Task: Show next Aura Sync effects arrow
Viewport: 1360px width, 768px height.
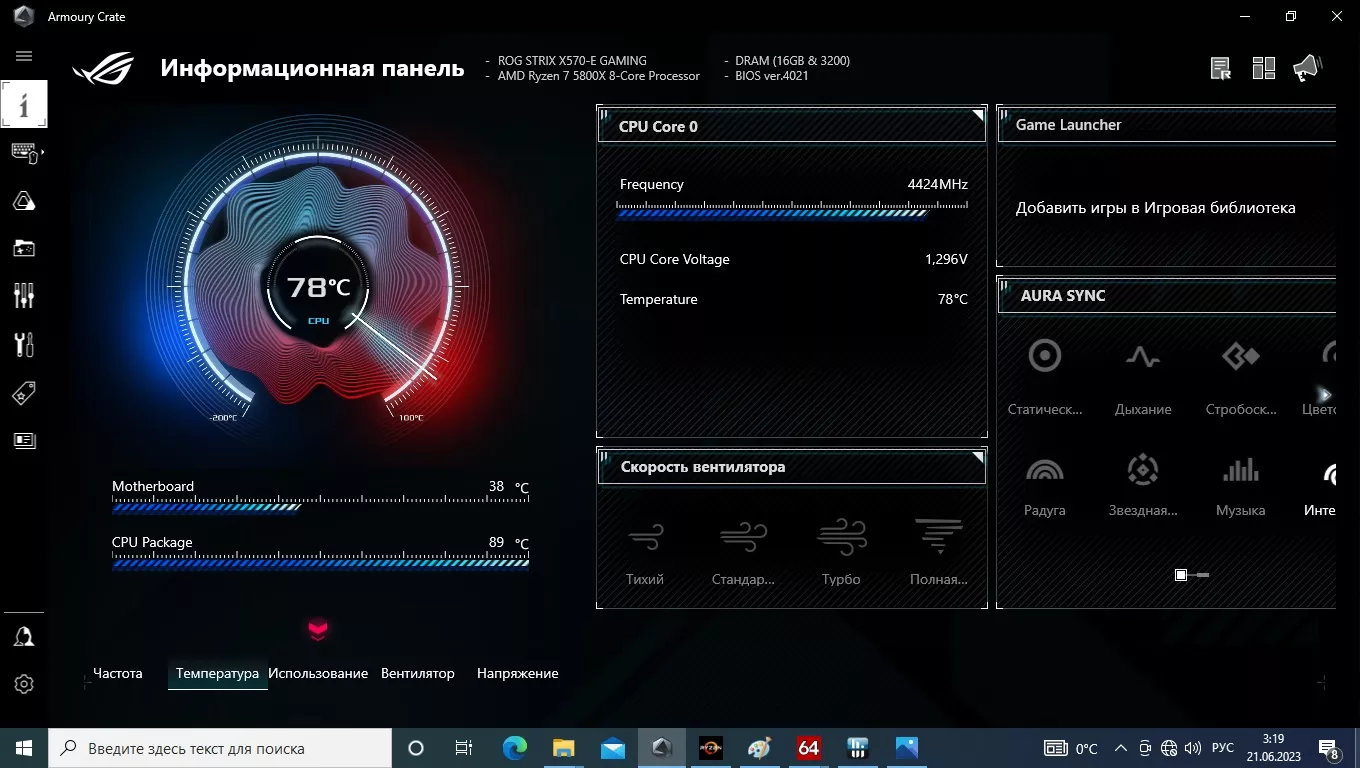Action: [x=1324, y=395]
